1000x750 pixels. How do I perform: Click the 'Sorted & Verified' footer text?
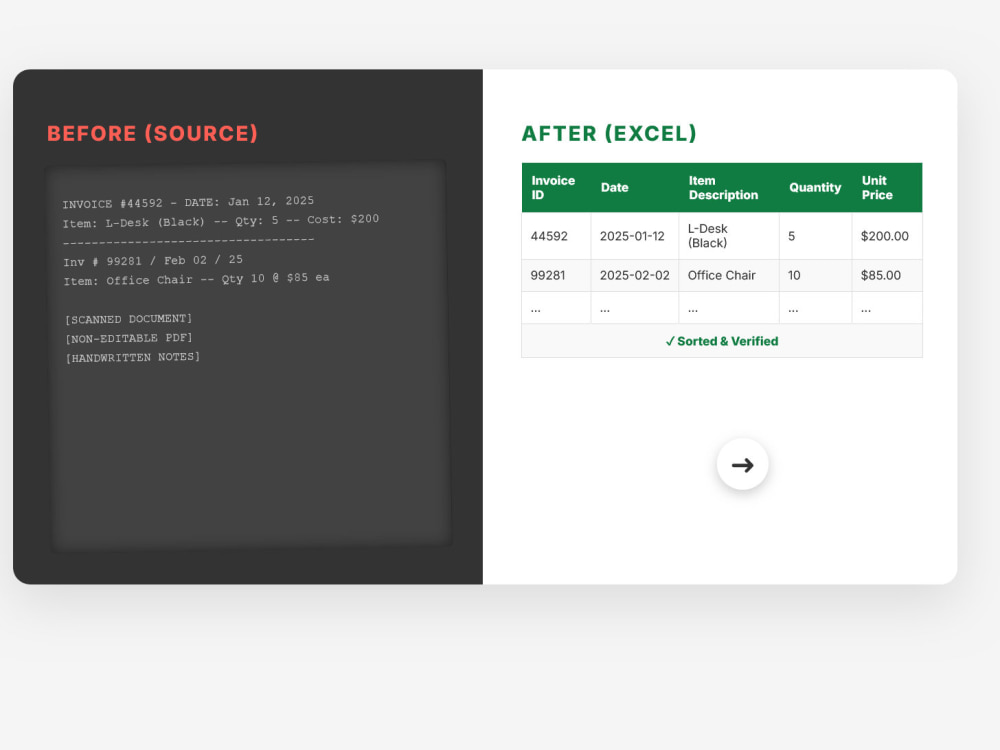point(722,341)
